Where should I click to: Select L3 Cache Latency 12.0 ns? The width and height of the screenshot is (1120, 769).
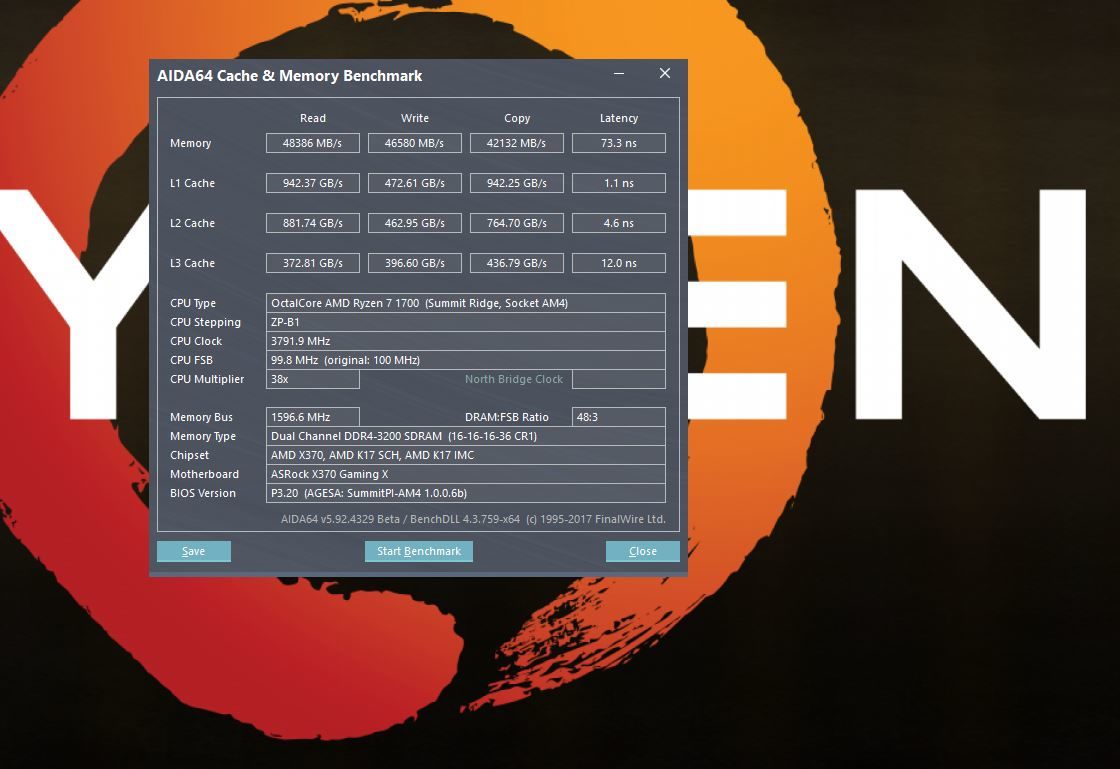click(x=619, y=263)
